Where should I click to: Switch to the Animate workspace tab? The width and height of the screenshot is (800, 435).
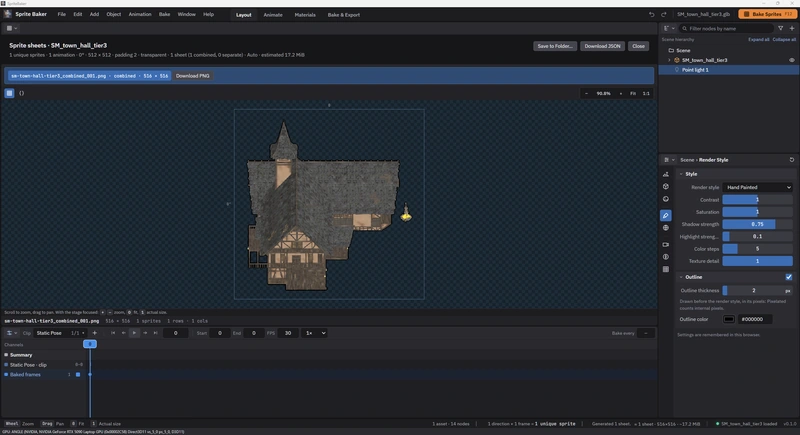click(x=273, y=15)
